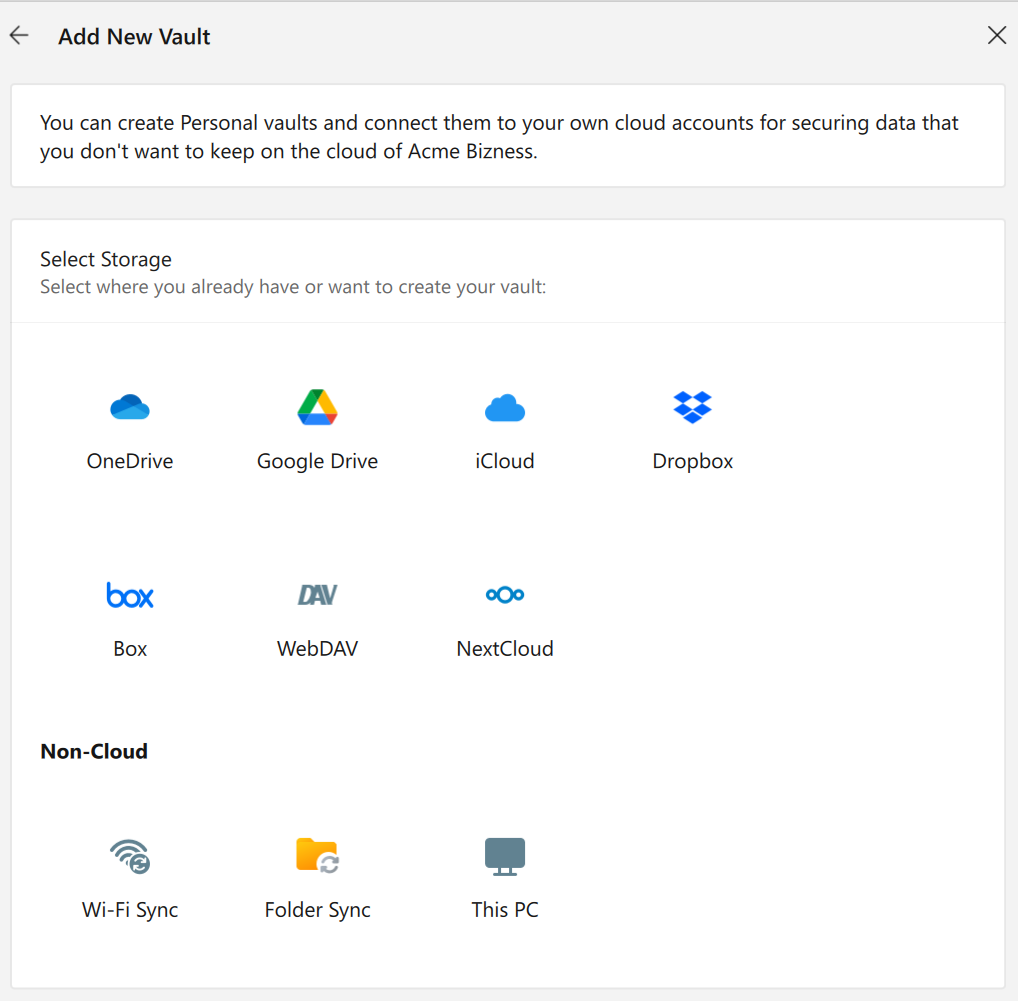Click the NextCloud label
Viewport: 1018px width, 1001px height.
click(504, 649)
